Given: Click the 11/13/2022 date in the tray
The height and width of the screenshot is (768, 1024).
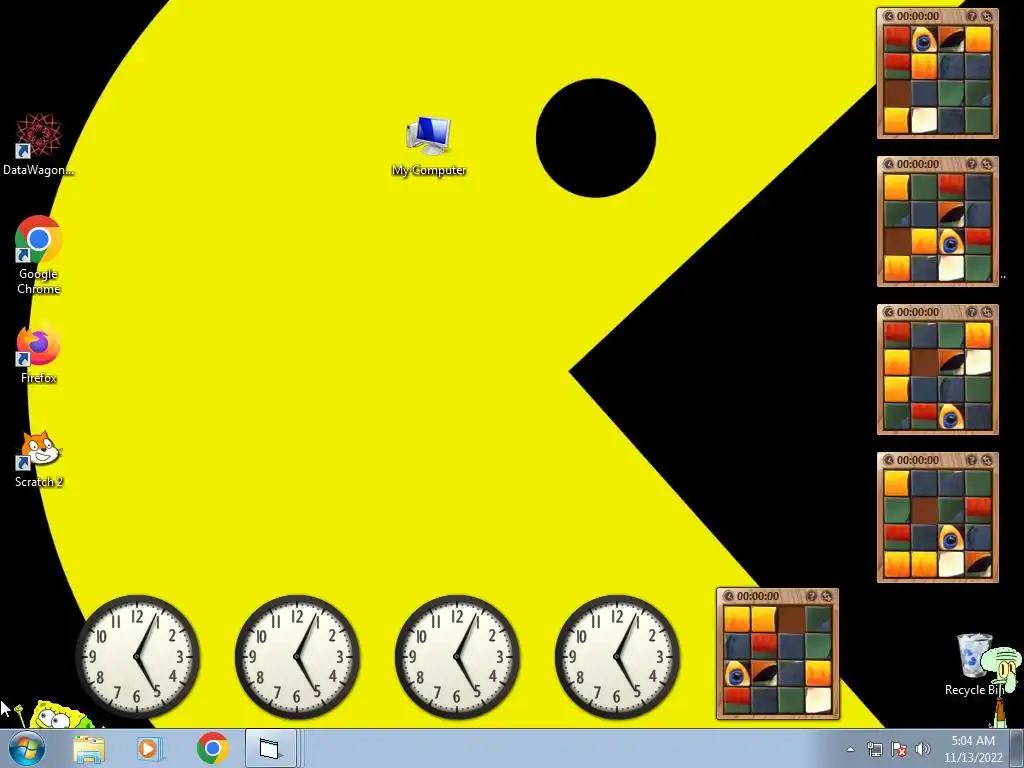Looking at the screenshot, I should (x=973, y=758).
